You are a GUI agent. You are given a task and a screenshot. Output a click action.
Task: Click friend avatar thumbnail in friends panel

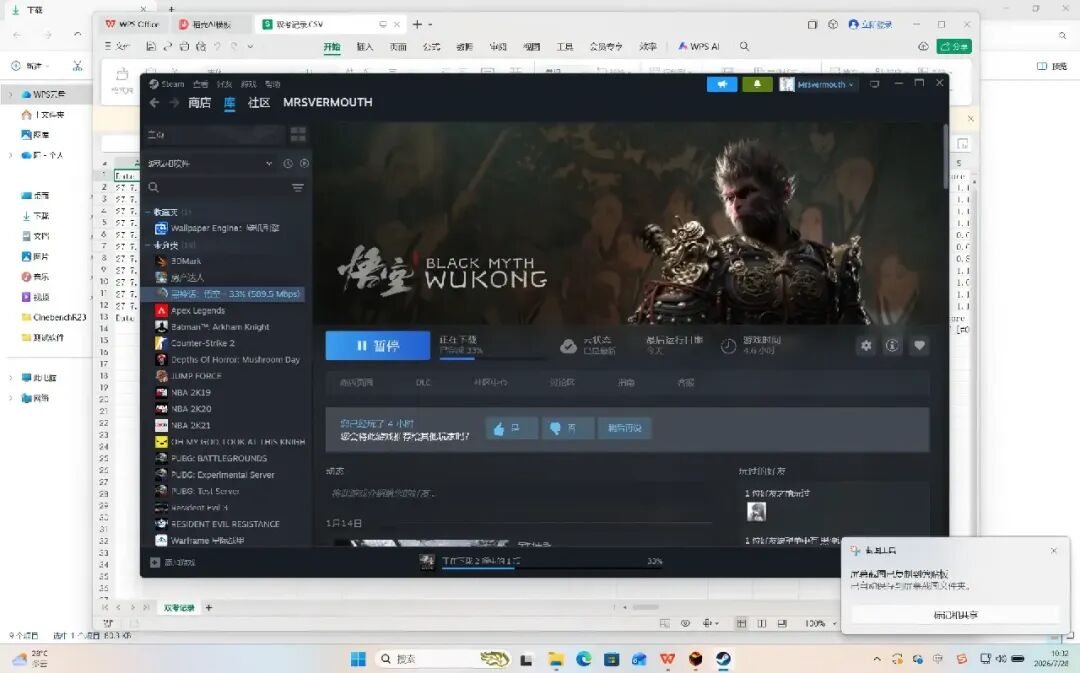click(x=756, y=511)
